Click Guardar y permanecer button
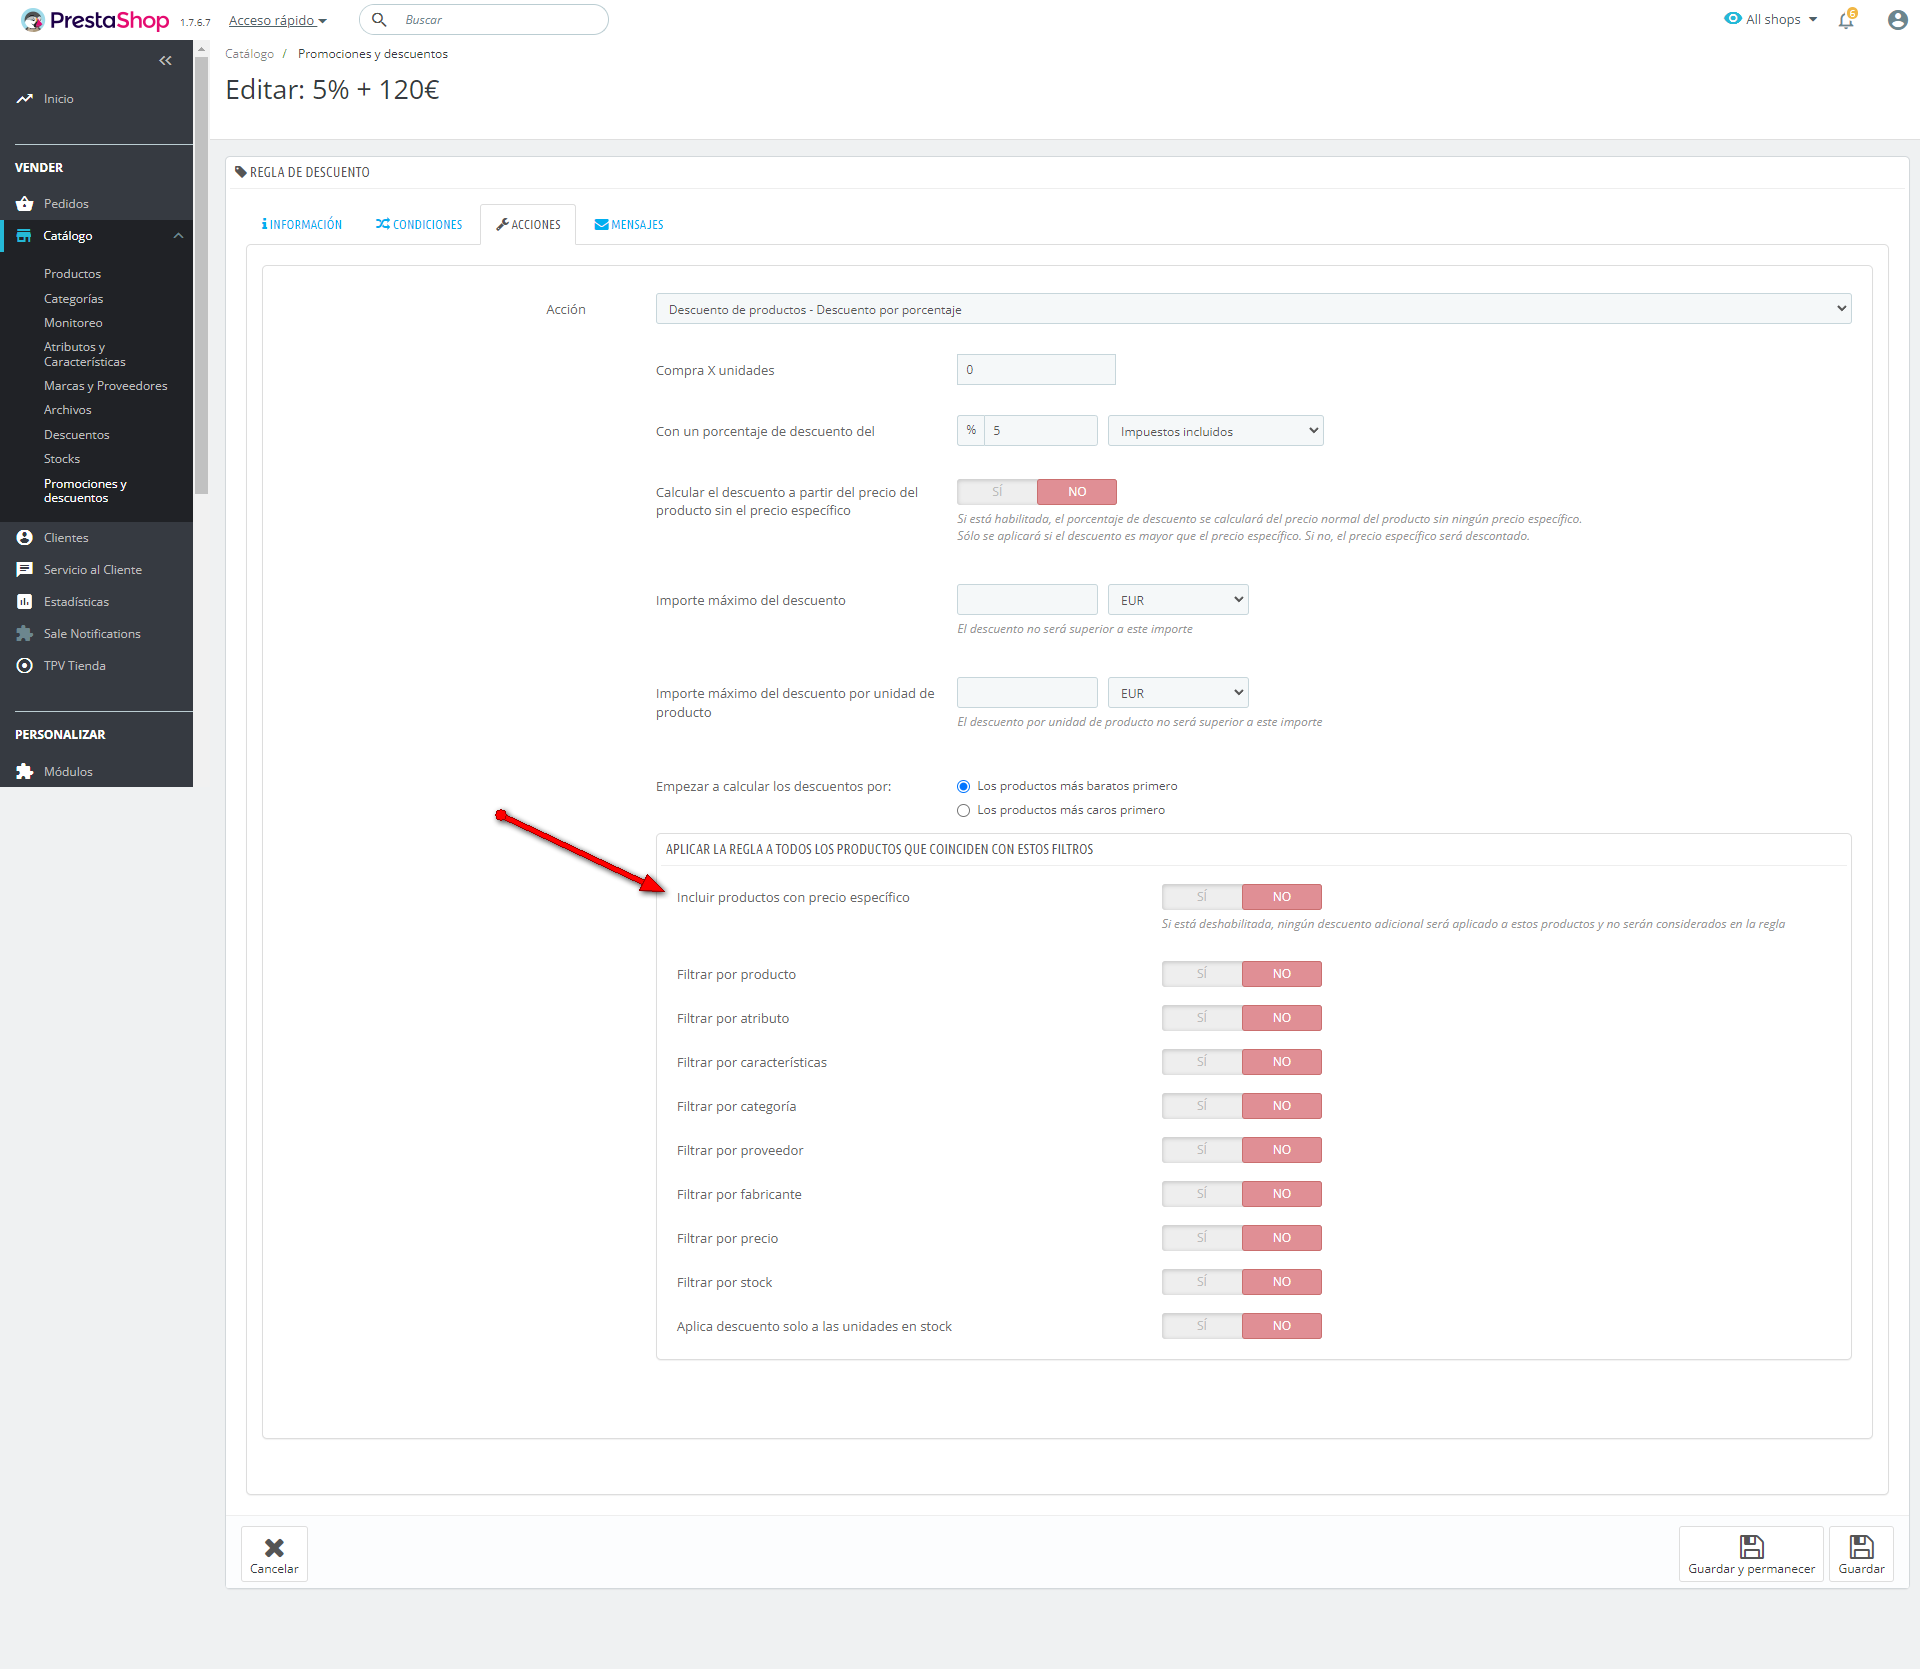The height and width of the screenshot is (1669, 1920). click(1751, 1554)
